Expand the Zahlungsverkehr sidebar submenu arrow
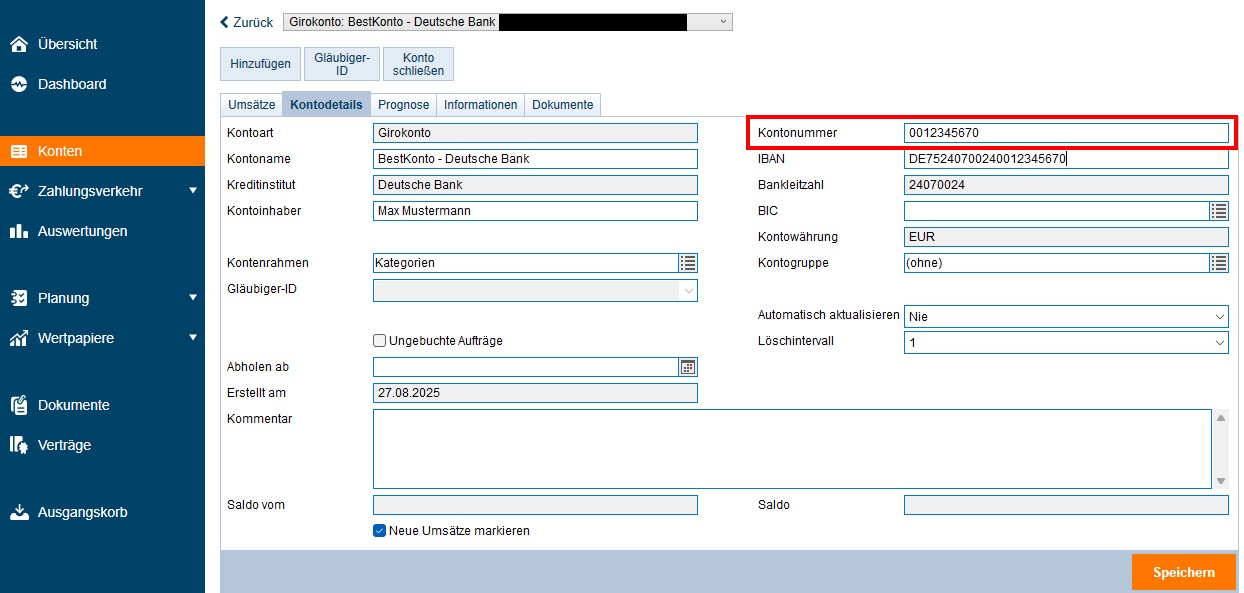The height and width of the screenshot is (593, 1244). (193, 191)
